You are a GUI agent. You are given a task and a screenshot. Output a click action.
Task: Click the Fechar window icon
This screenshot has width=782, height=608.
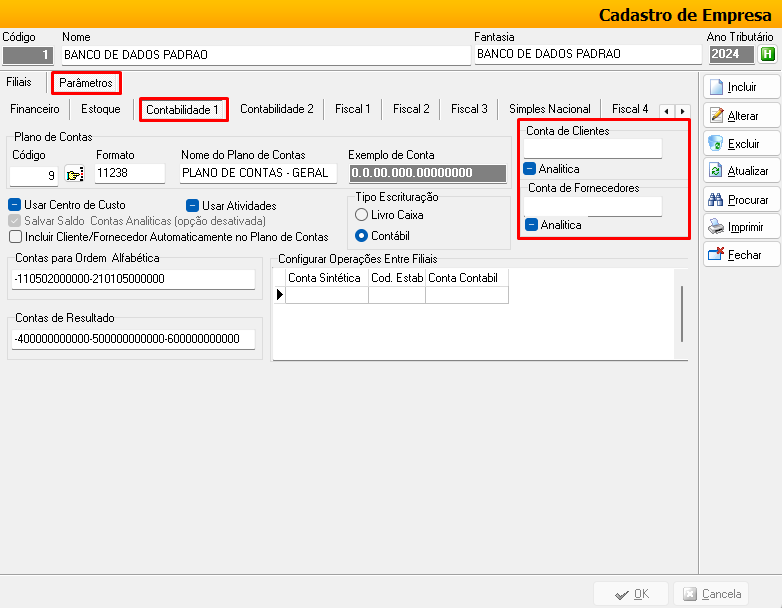tap(716, 254)
